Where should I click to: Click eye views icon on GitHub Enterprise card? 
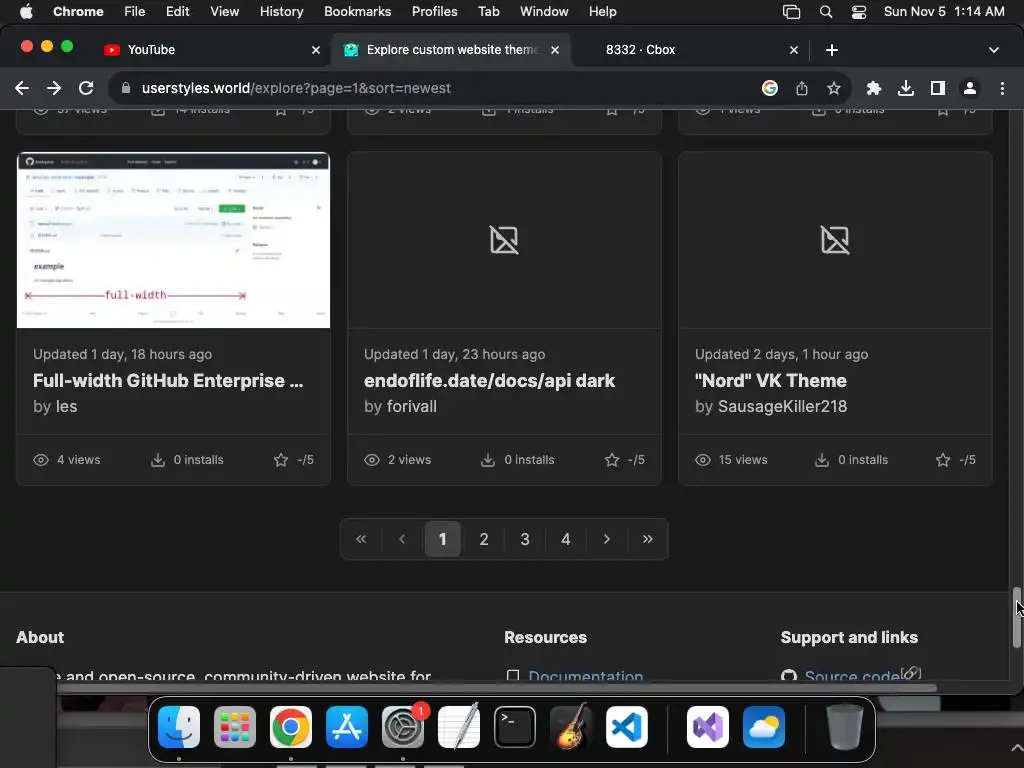41,460
